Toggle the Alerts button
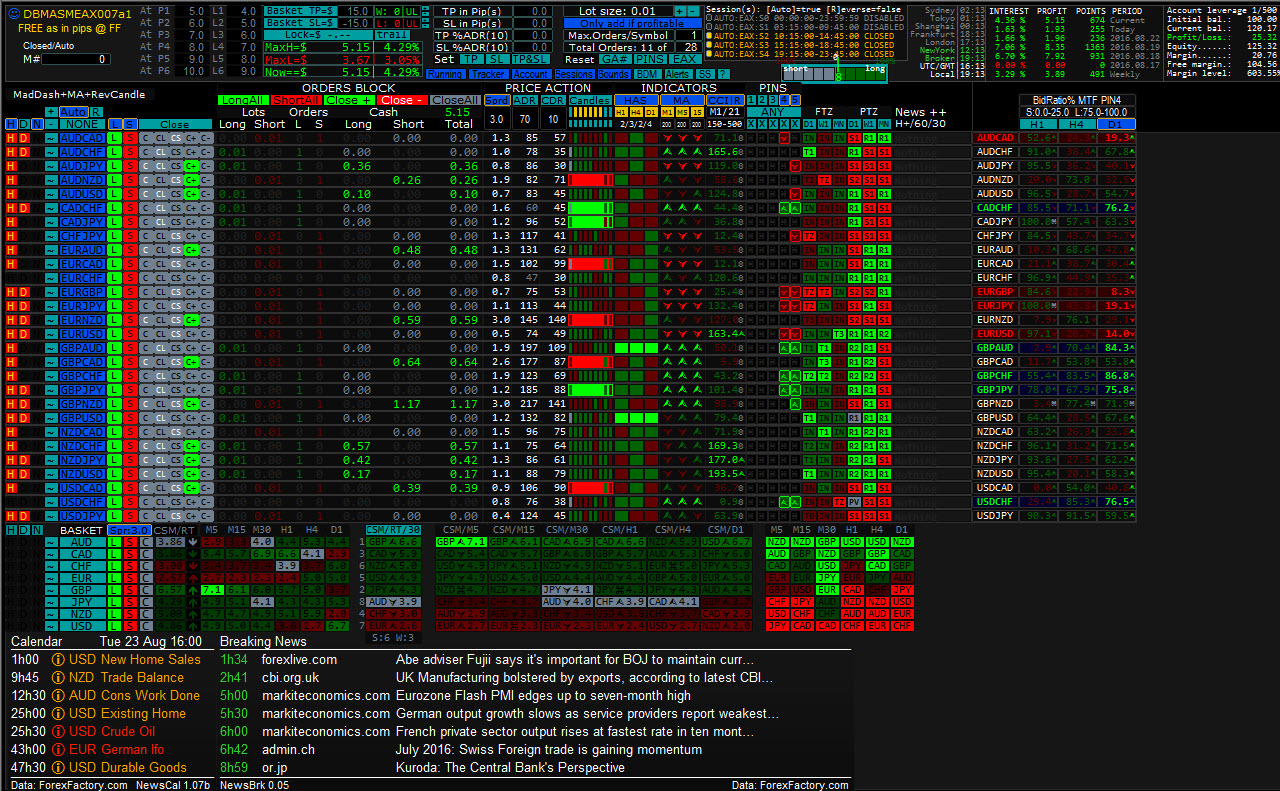 (x=678, y=74)
